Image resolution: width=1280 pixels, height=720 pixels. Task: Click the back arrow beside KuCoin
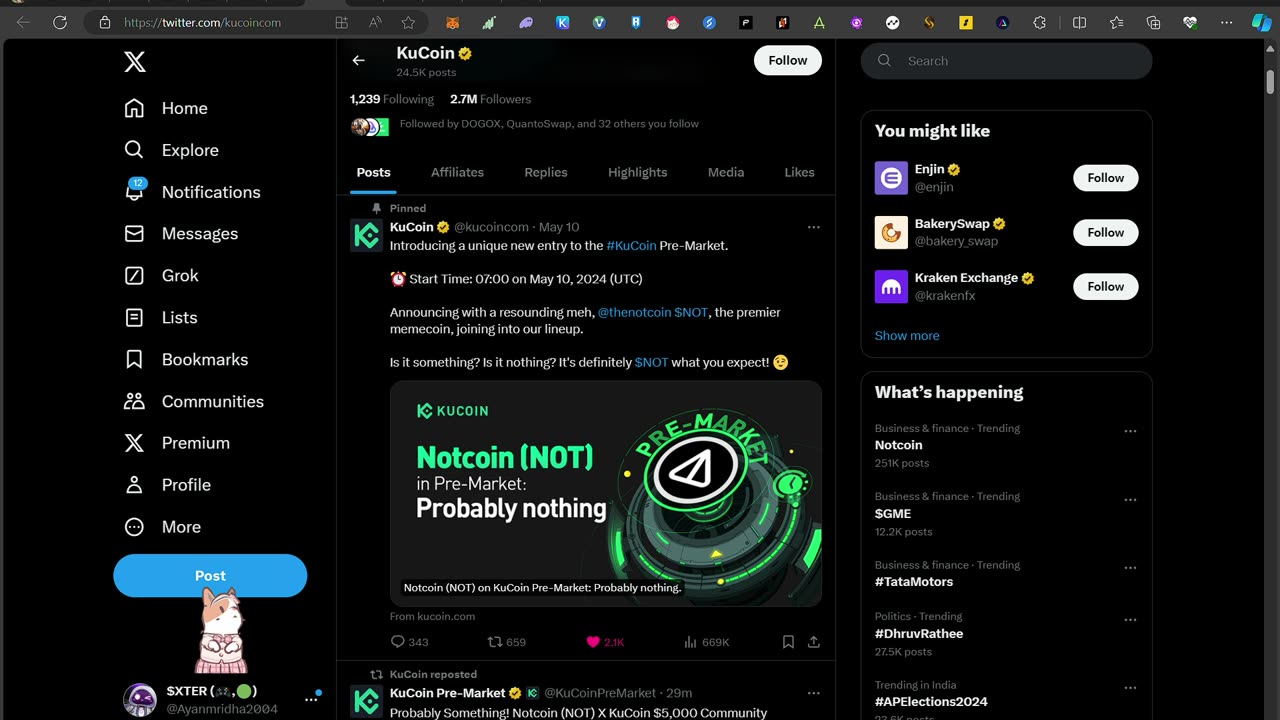(x=358, y=61)
